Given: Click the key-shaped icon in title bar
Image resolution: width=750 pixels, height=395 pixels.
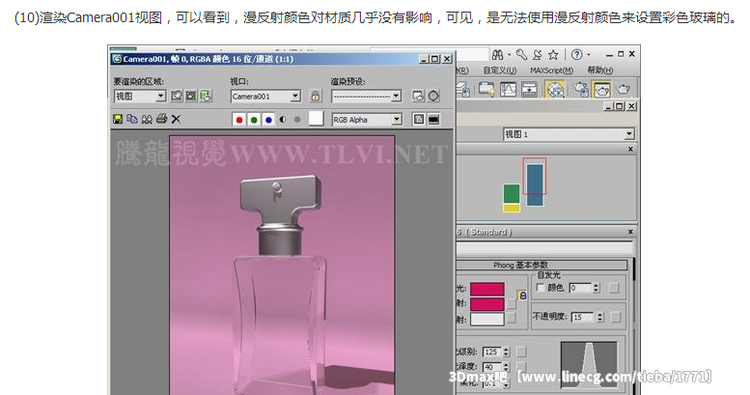Looking at the screenshot, I should pos(521,55).
